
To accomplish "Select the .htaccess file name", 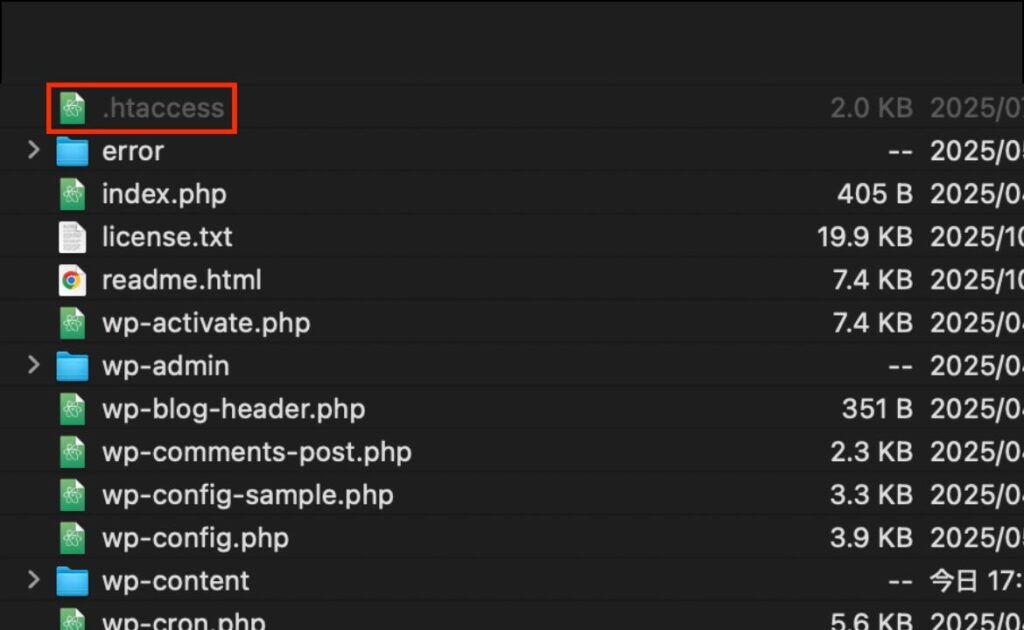I will 163,108.
